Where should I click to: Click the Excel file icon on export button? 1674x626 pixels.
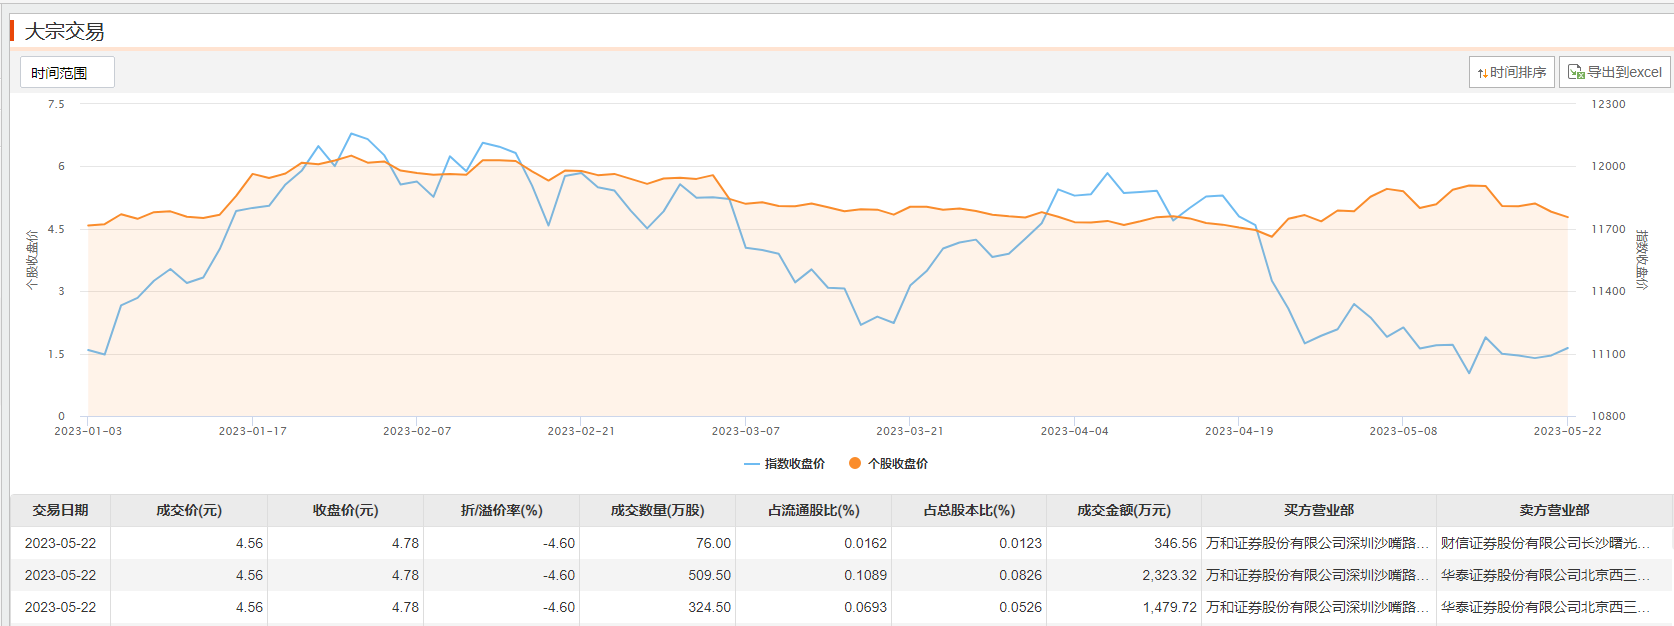(x=1576, y=72)
